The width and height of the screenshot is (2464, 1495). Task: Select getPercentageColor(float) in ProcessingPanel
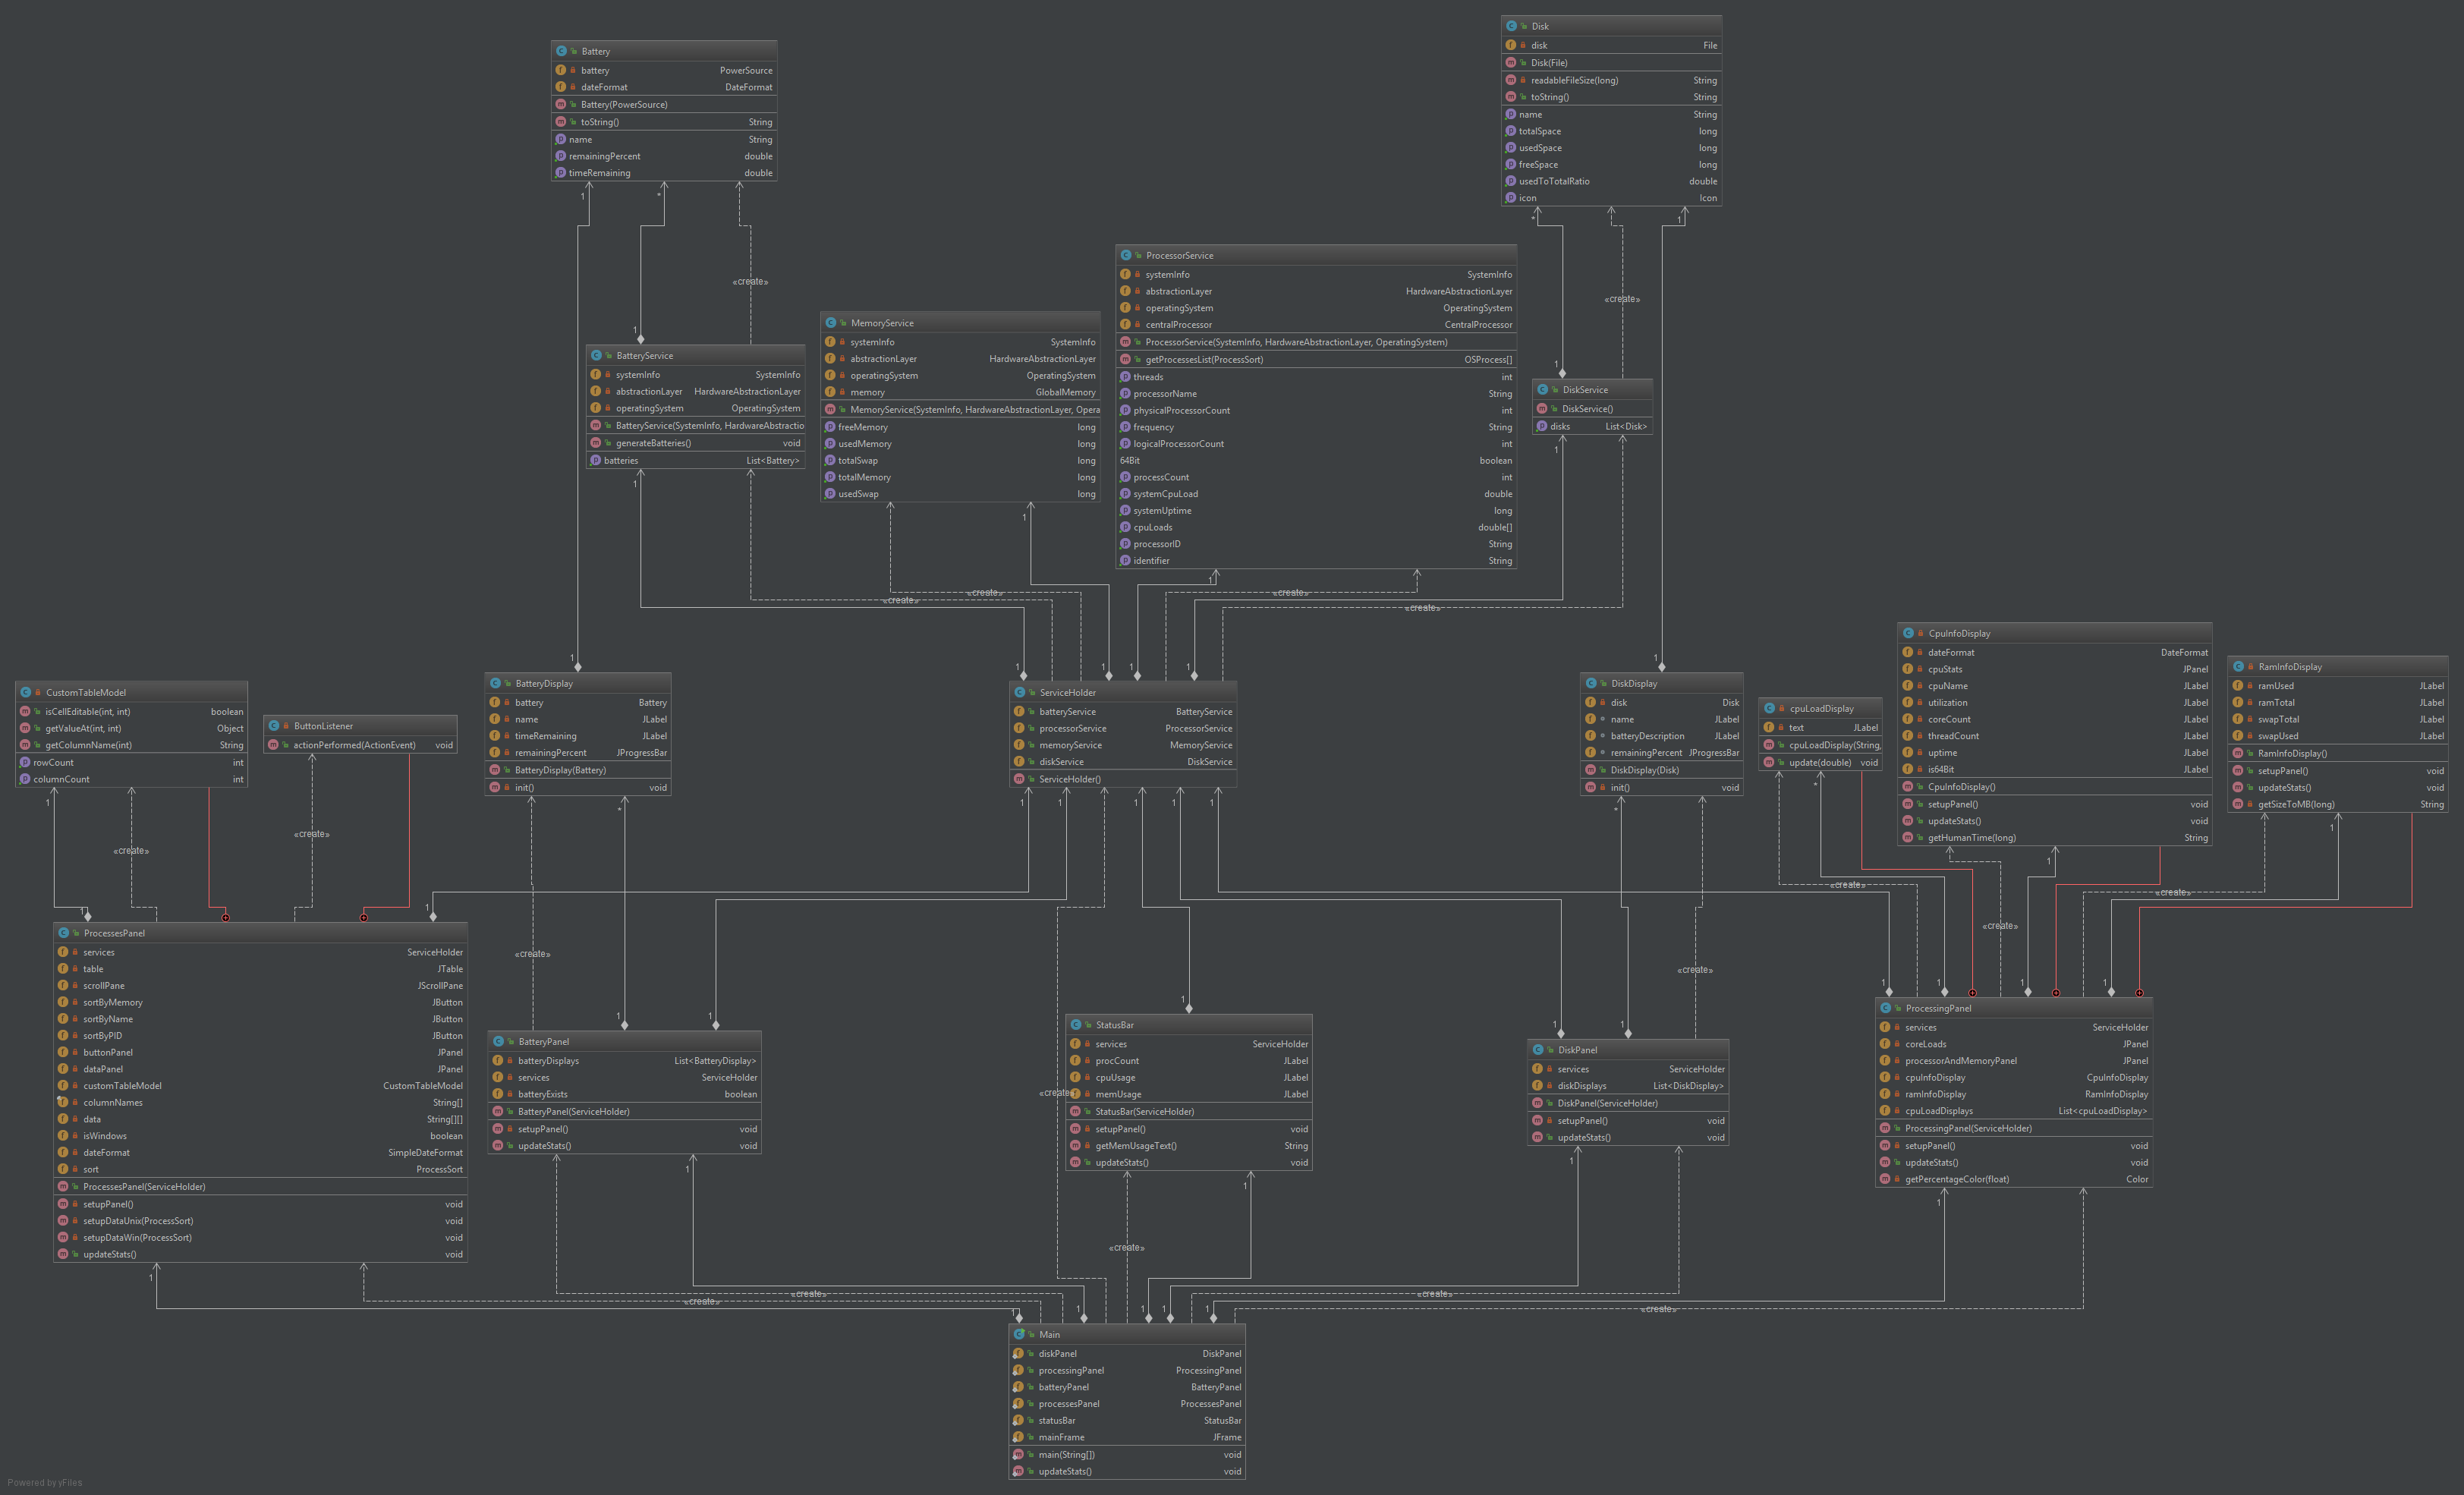(x=1956, y=1179)
